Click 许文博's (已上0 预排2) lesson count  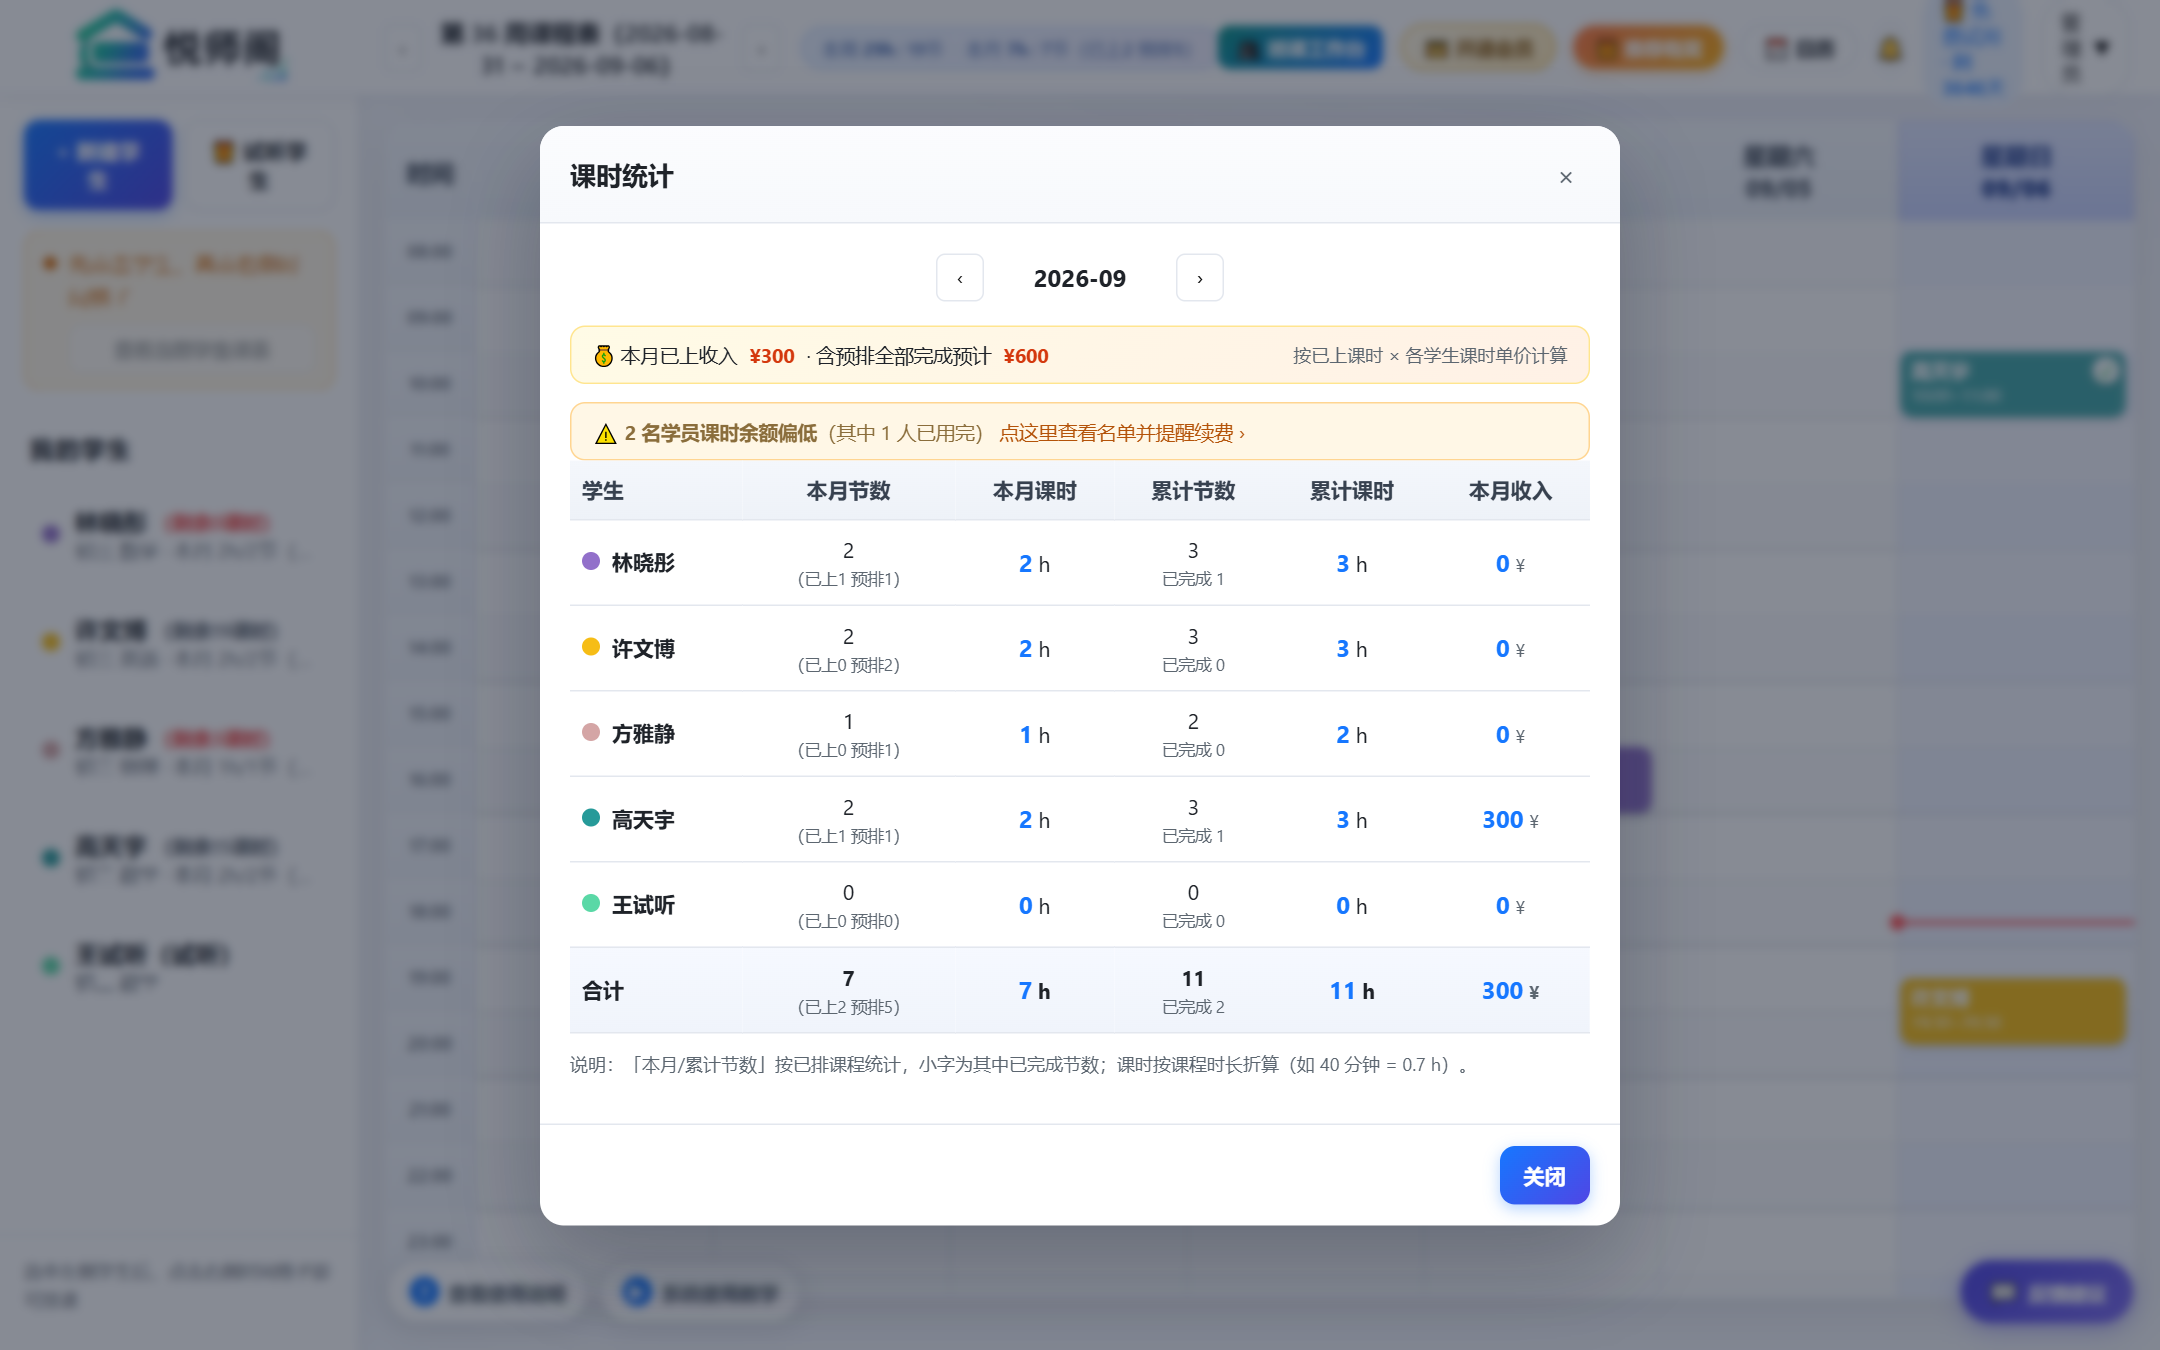[x=848, y=665]
